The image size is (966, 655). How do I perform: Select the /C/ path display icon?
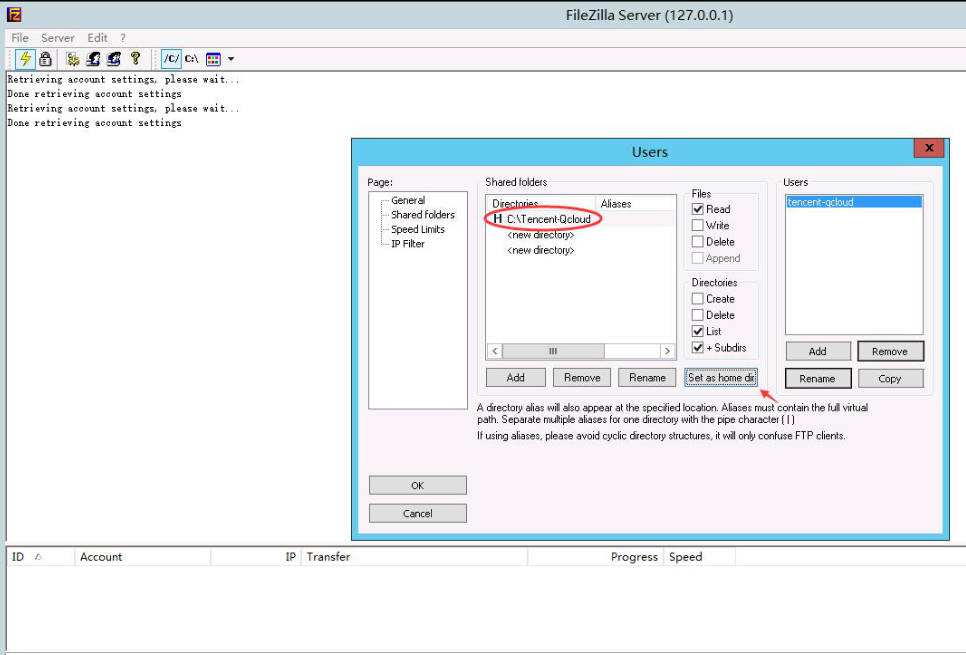click(171, 59)
